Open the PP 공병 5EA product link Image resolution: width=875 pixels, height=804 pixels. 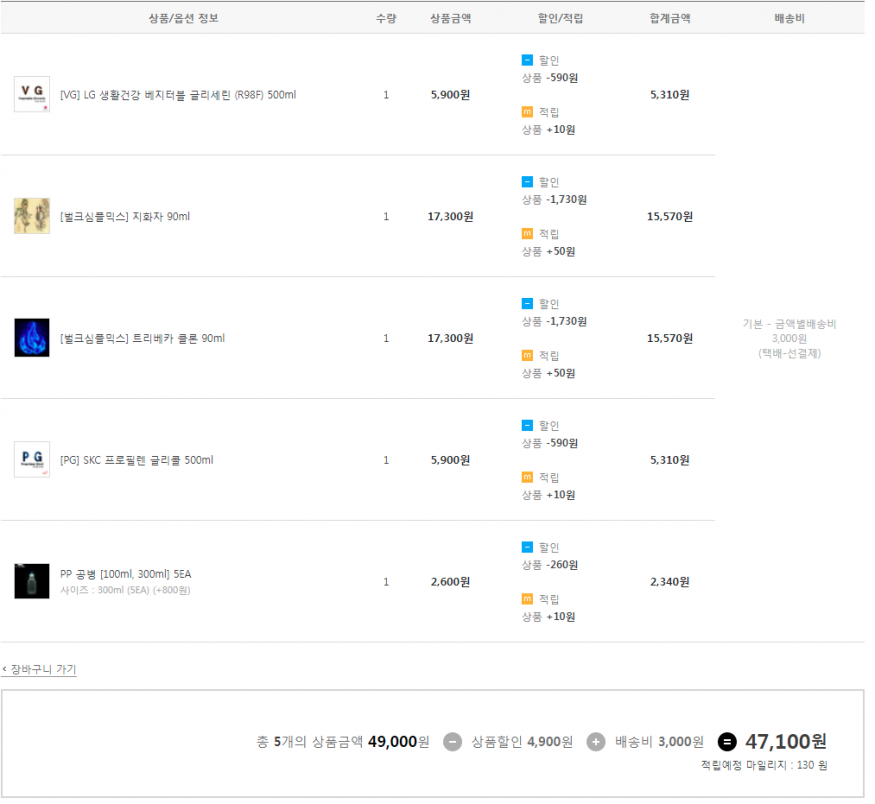pyautogui.click(x=125, y=574)
